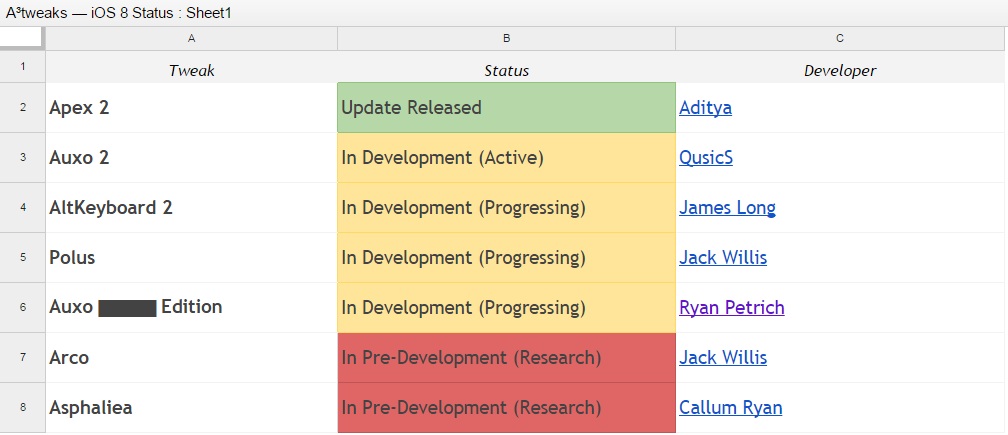1008x435 pixels.
Task: Select Asphaliea's In Pre-Development (Research) status
Action: point(507,407)
